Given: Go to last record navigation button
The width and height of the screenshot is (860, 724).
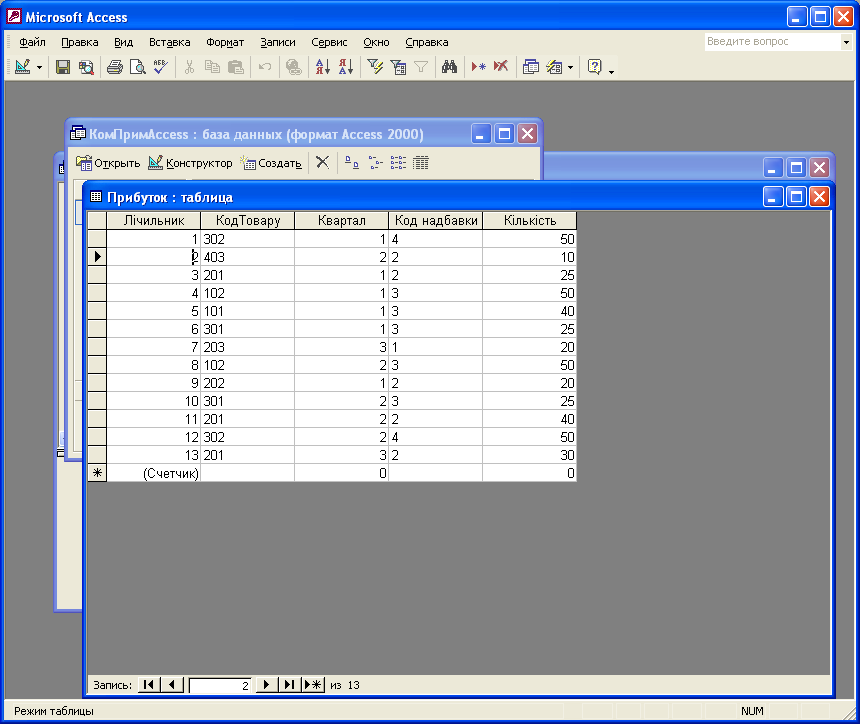Looking at the screenshot, I should (290, 685).
